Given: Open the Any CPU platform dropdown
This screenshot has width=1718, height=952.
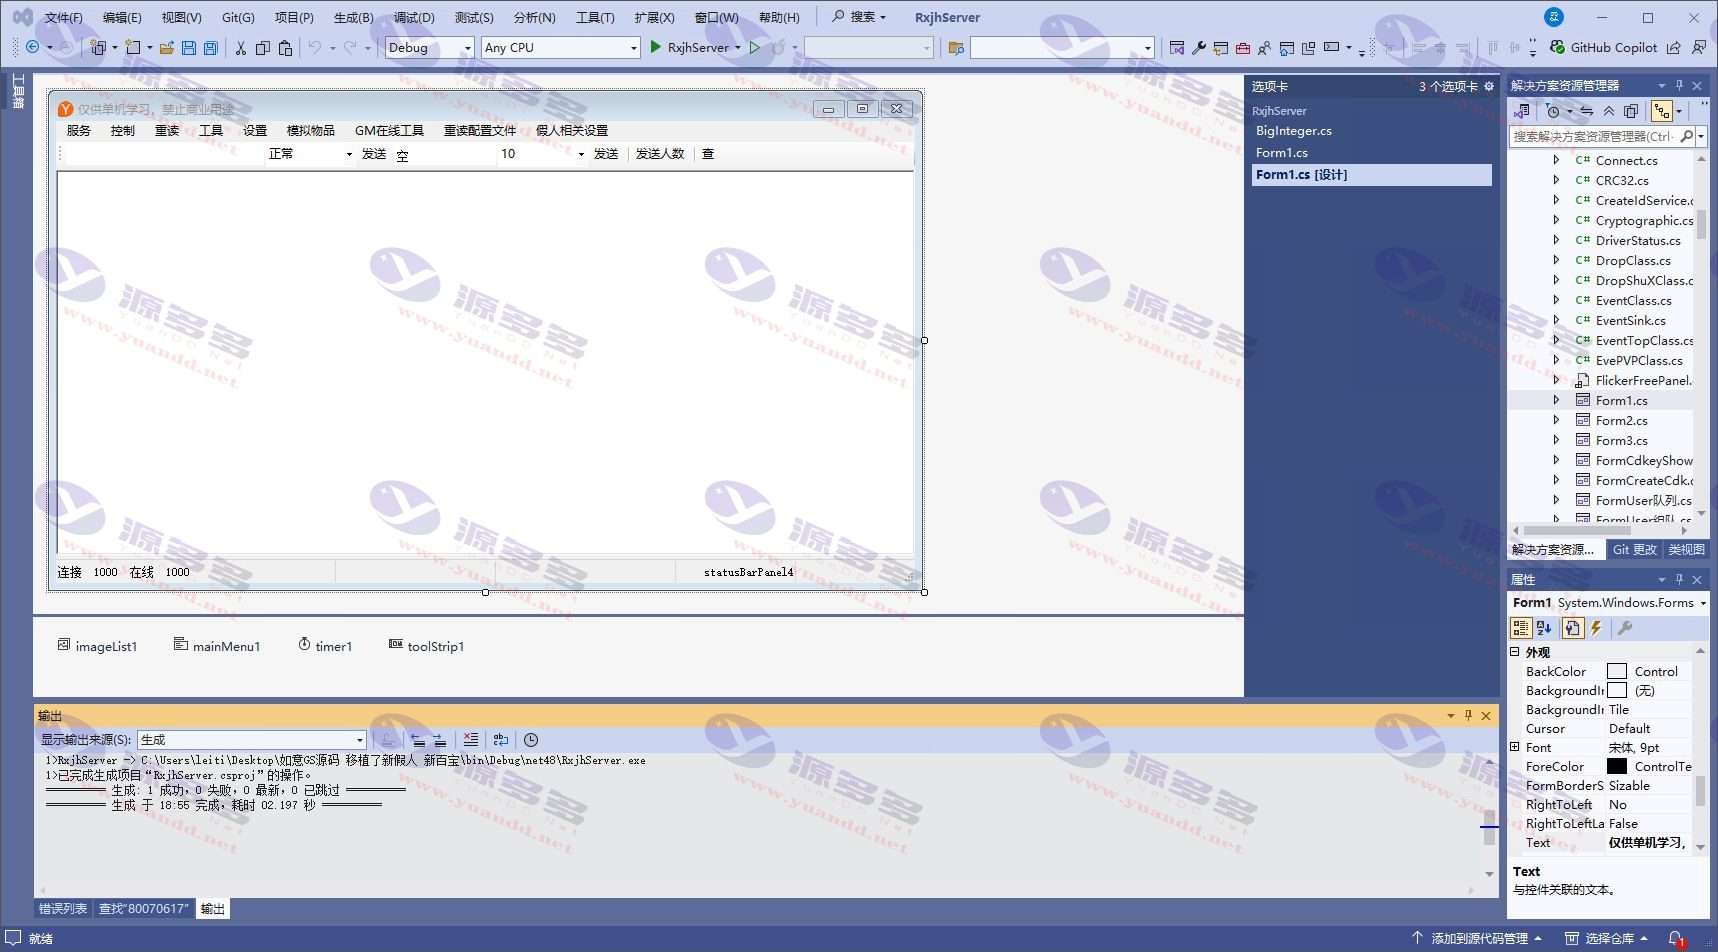Looking at the screenshot, I should [633, 47].
